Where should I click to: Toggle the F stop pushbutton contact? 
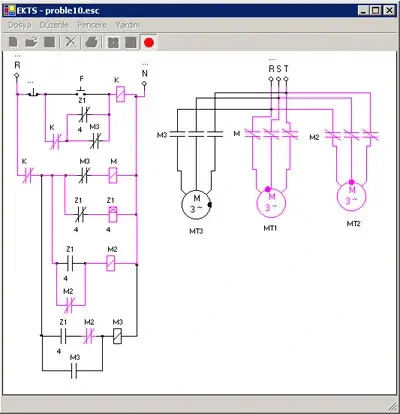[81, 91]
